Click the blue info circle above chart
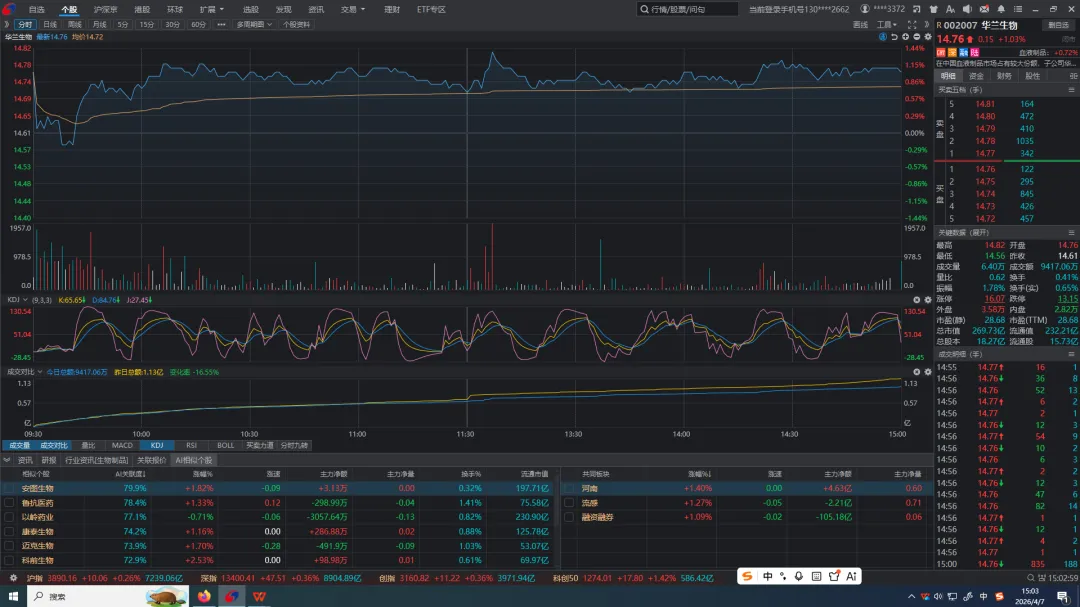 883,37
